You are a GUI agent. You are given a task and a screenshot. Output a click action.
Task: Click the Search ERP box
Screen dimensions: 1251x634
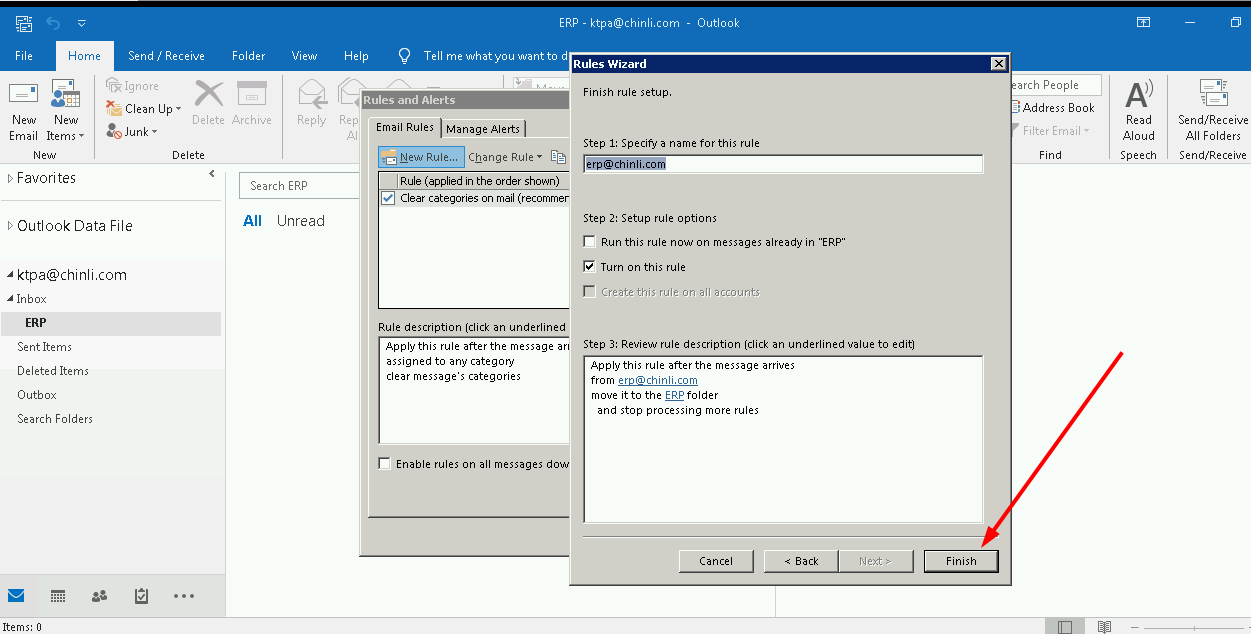pos(299,185)
